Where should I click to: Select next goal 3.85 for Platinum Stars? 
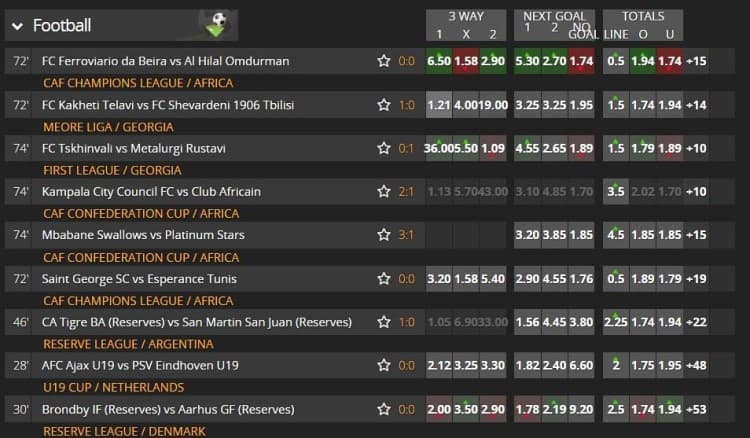point(554,235)
